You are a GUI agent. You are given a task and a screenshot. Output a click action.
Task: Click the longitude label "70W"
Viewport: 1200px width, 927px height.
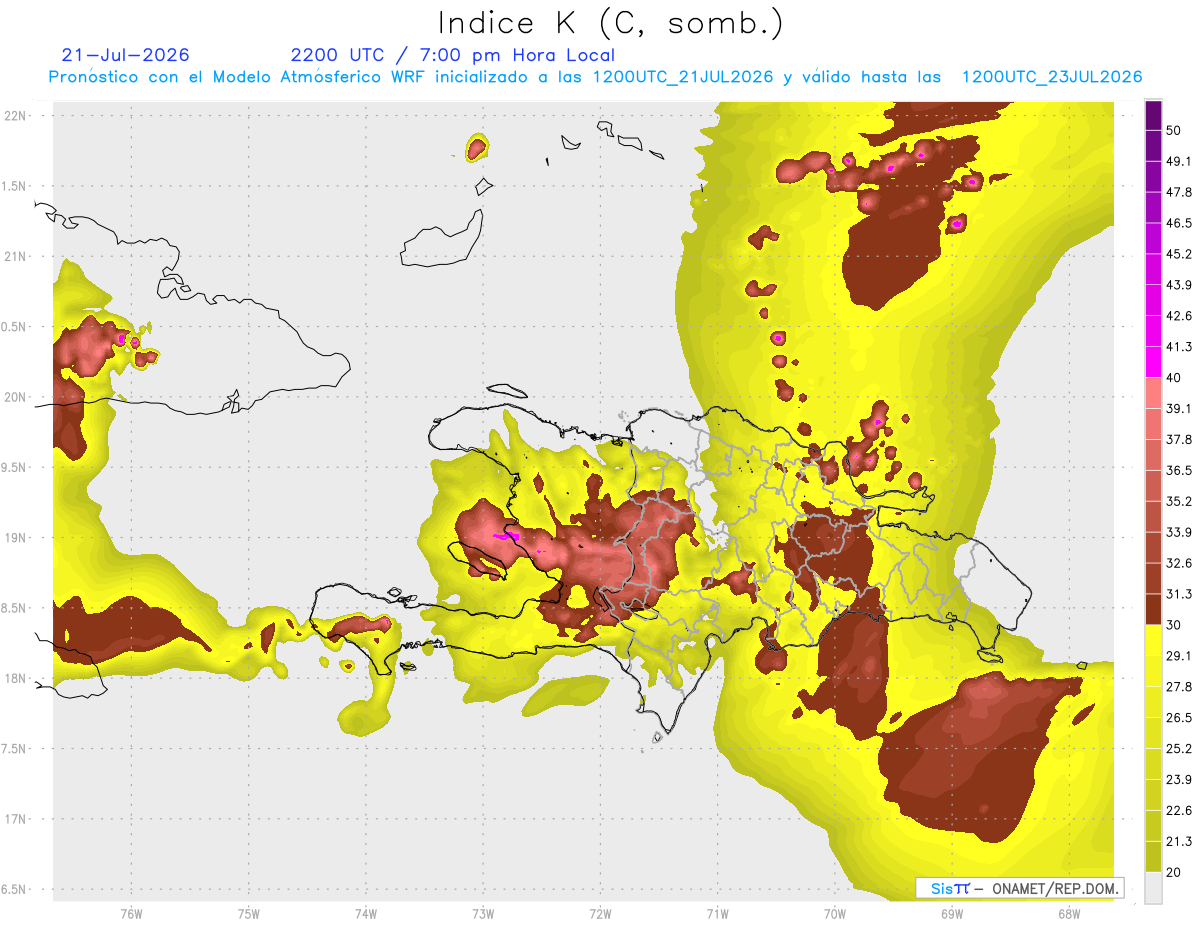(x=835, y=914)
